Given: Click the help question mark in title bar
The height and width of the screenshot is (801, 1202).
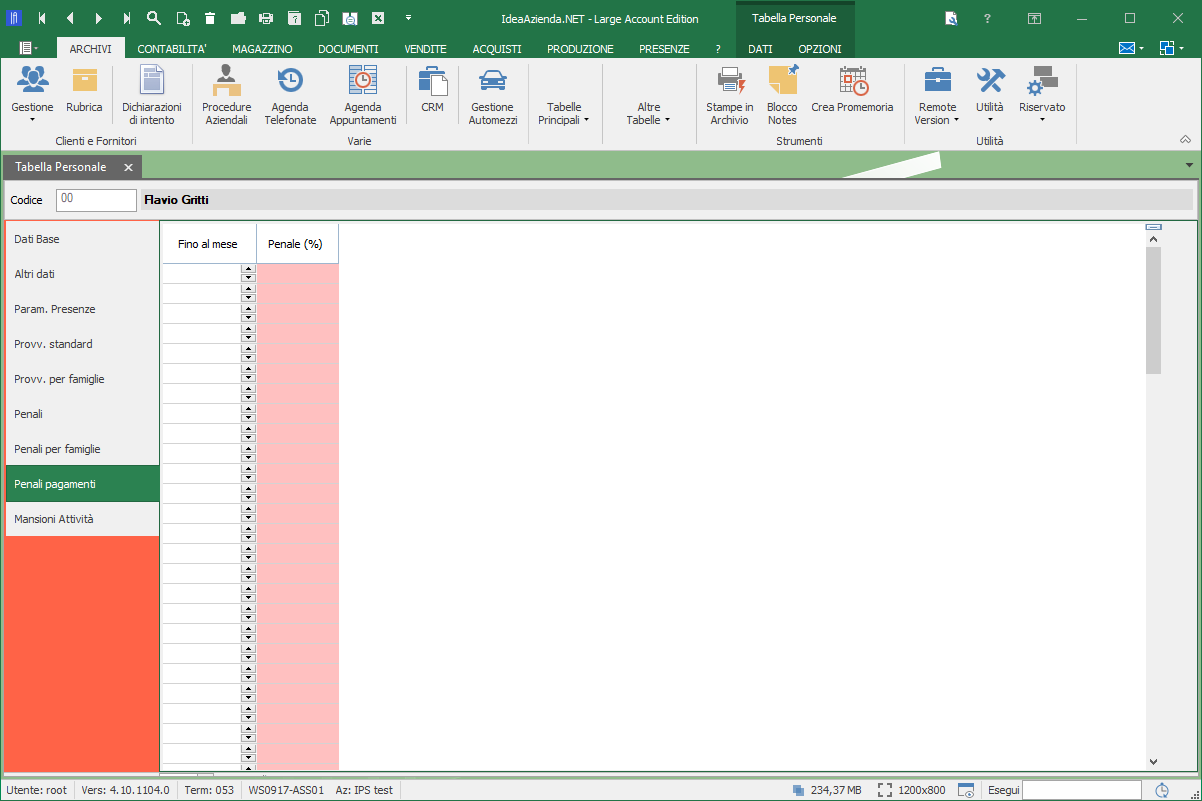Looking at the screenshot, I should point(987,18).
